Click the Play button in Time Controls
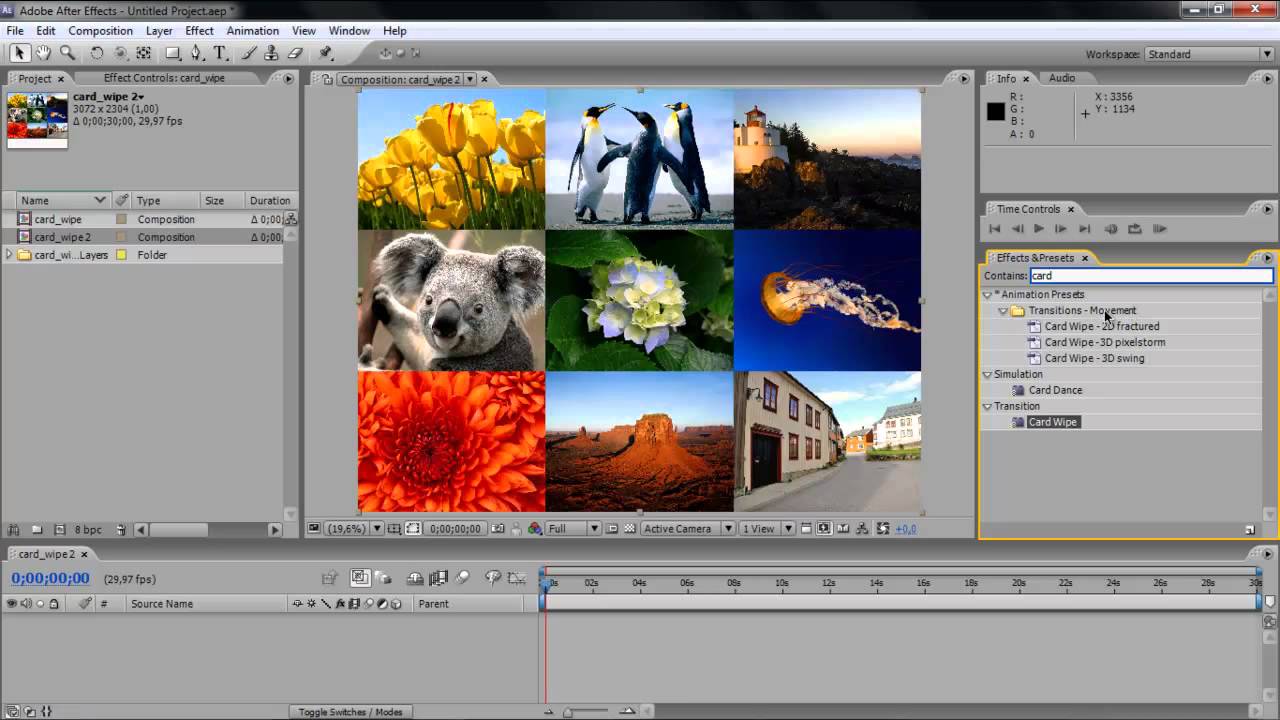The height and width of the screenshot is (720, 1280). coord(1039,229)
